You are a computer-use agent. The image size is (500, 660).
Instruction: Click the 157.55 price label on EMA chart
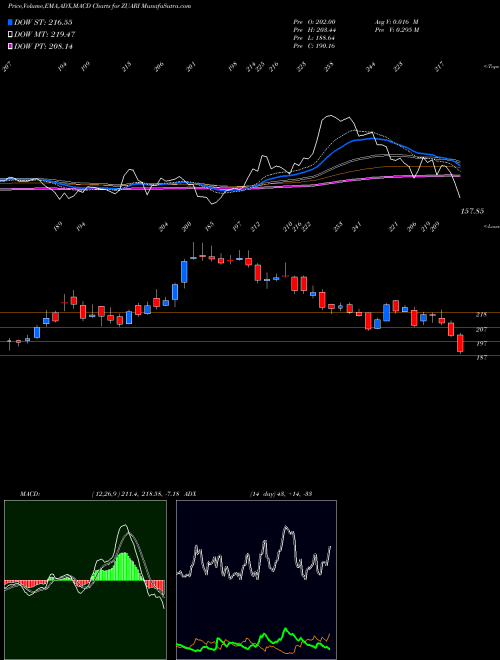pyautogui.click(x=472, y=211)
